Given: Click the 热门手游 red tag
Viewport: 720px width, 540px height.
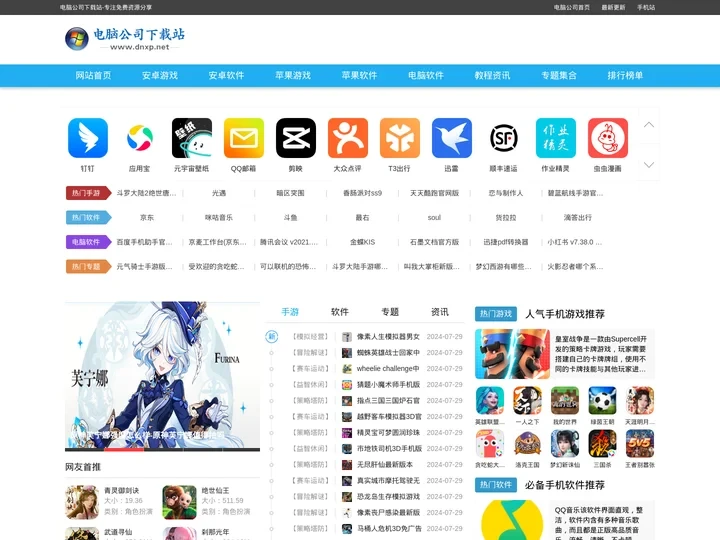Looking at the screenshot, I should coord(88,193).
